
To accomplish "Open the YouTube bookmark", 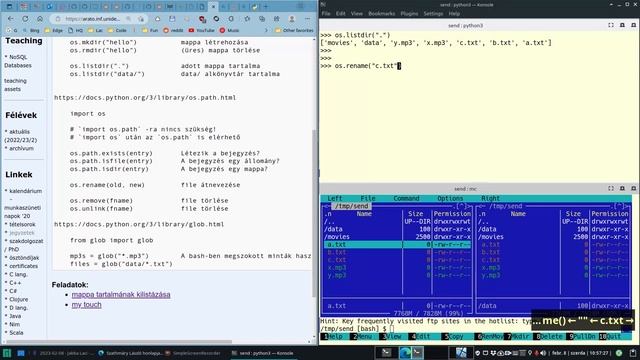I will click(x=202, y=30).
